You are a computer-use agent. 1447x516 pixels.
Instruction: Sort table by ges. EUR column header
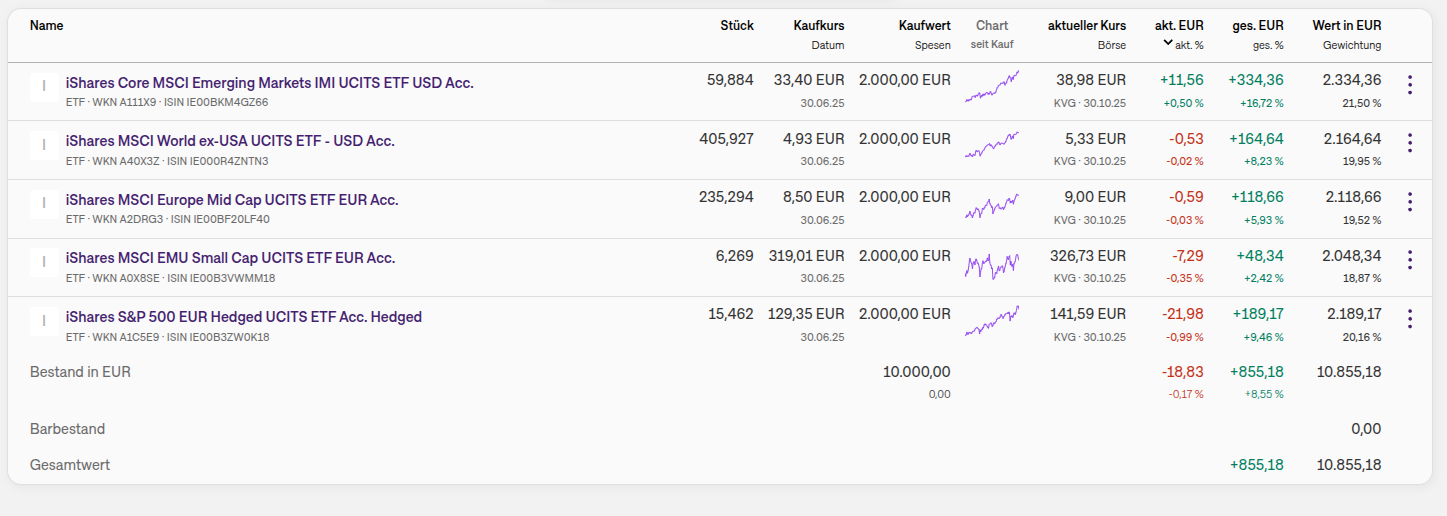coord(1258,26)
